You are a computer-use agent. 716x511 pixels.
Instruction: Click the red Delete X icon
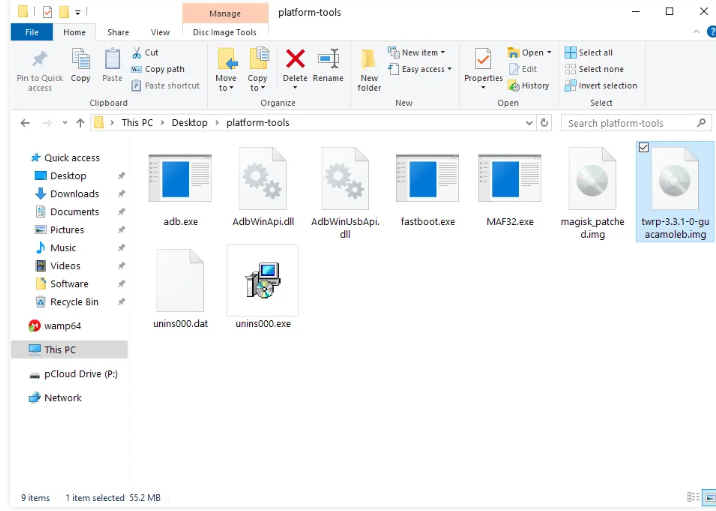click(295, 59)
